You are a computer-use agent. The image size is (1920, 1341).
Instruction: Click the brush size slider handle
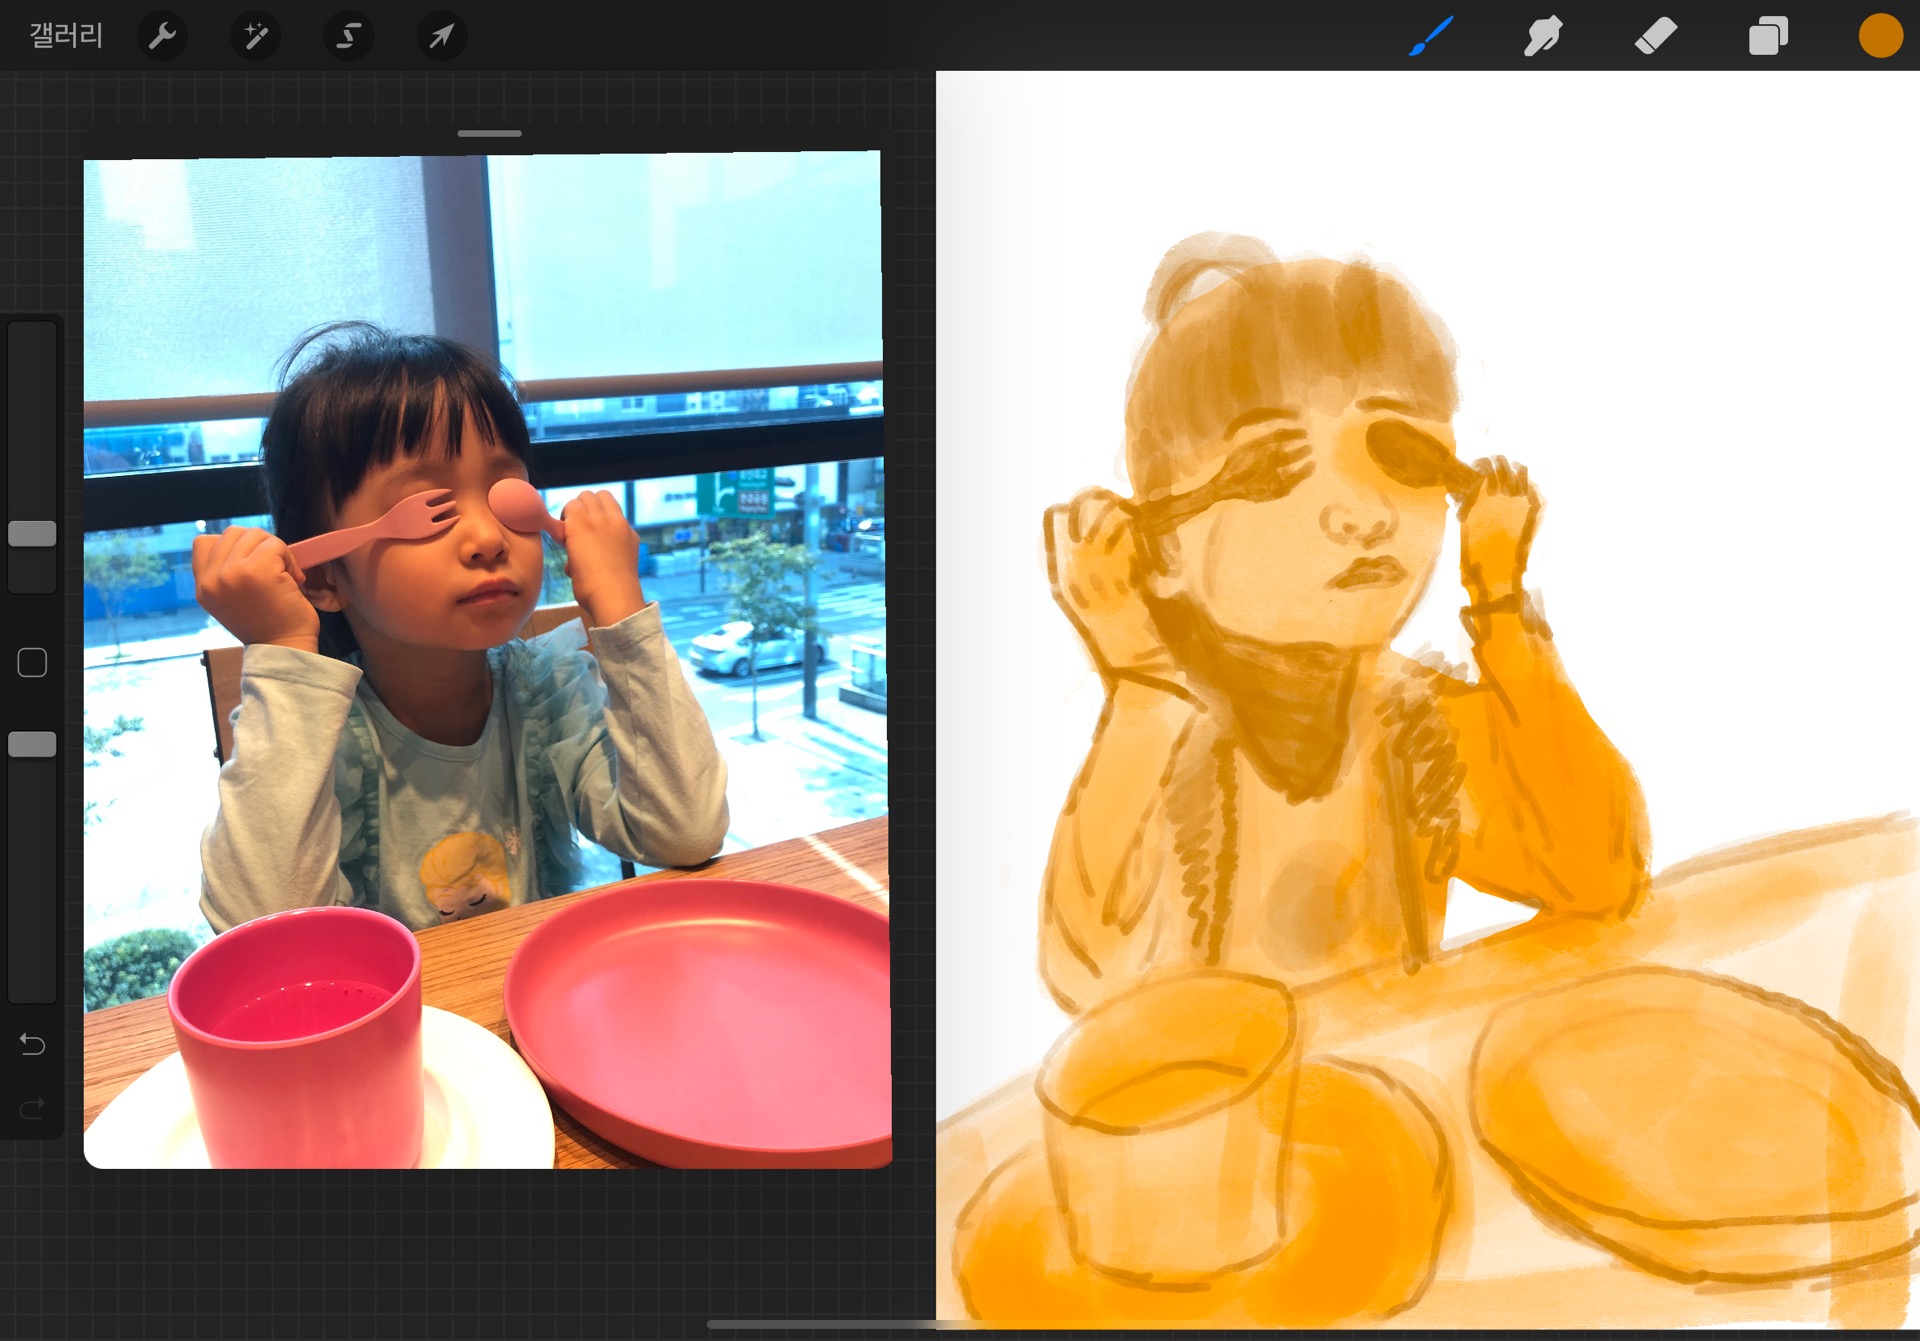coord(32,533)
